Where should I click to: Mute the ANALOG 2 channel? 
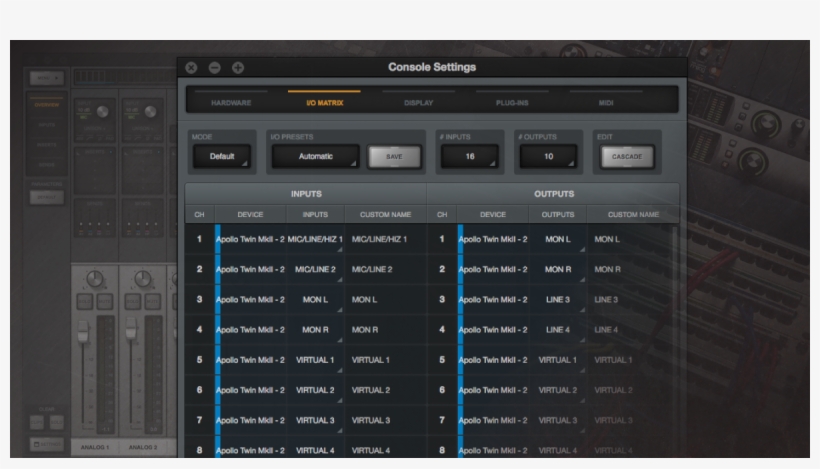(153, 302)
